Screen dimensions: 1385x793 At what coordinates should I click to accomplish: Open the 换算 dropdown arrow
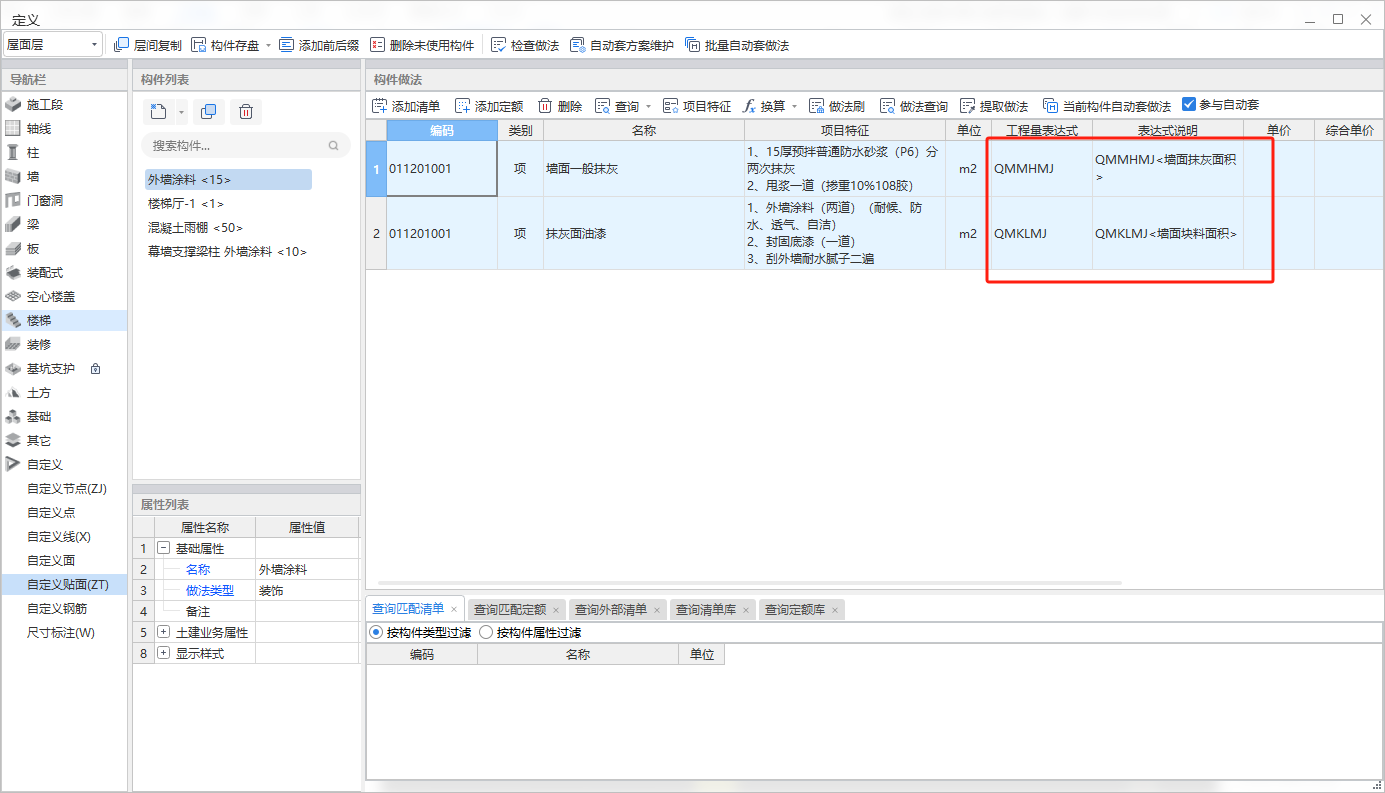click(x=795, y=105)
